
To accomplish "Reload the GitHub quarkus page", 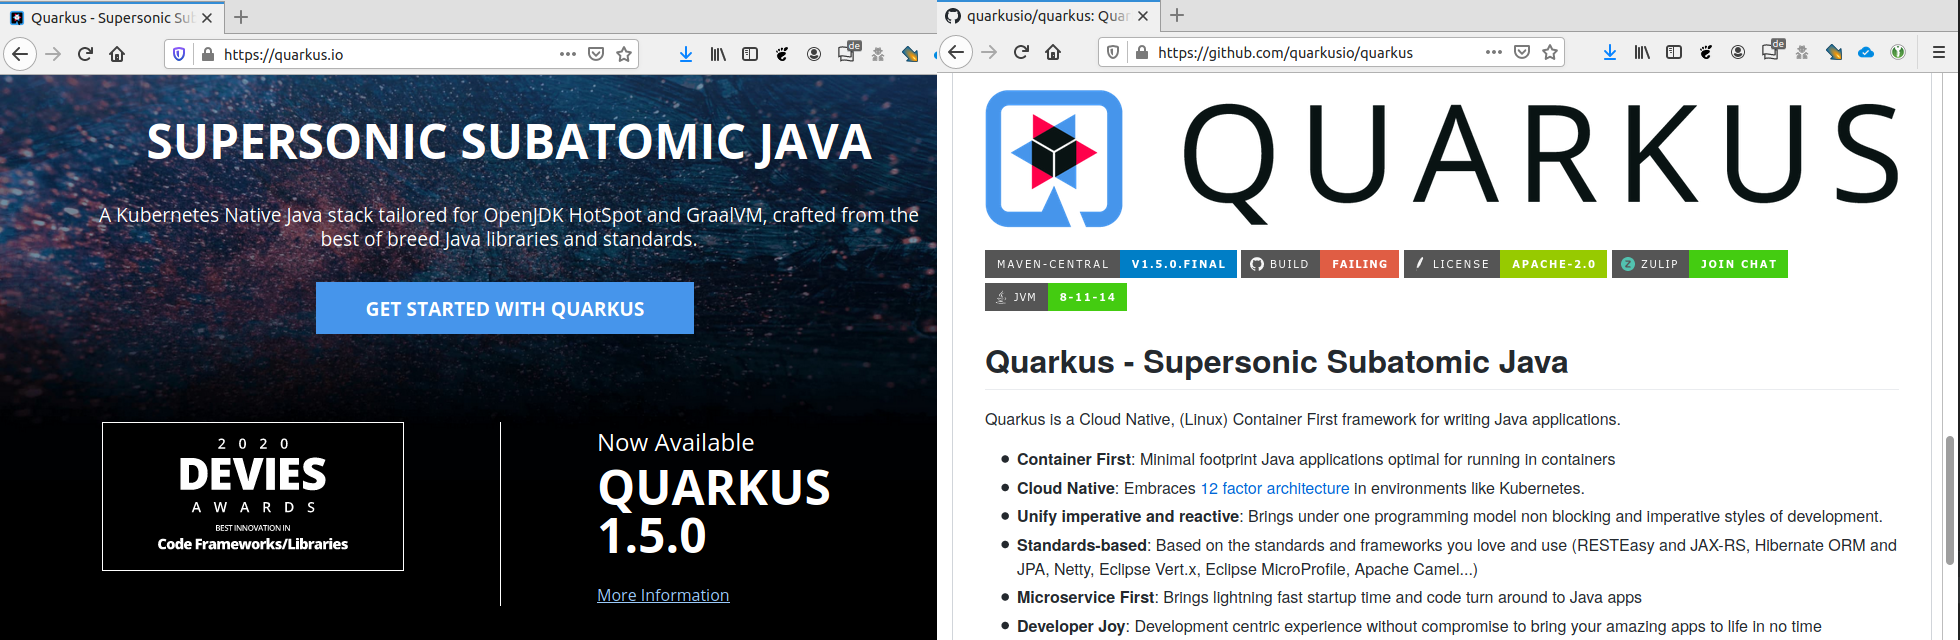I will click(1021, 52).
